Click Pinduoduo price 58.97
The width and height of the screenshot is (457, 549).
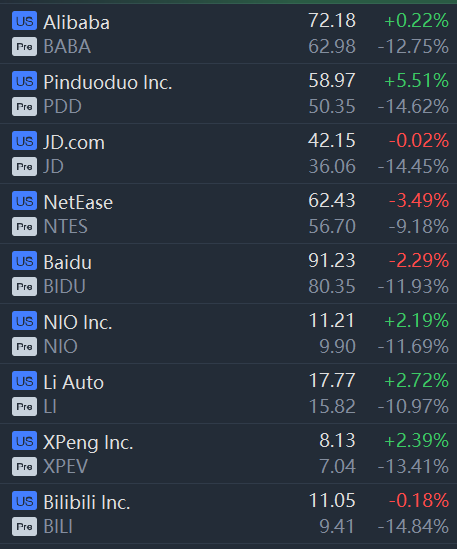[x=332, y=81]
